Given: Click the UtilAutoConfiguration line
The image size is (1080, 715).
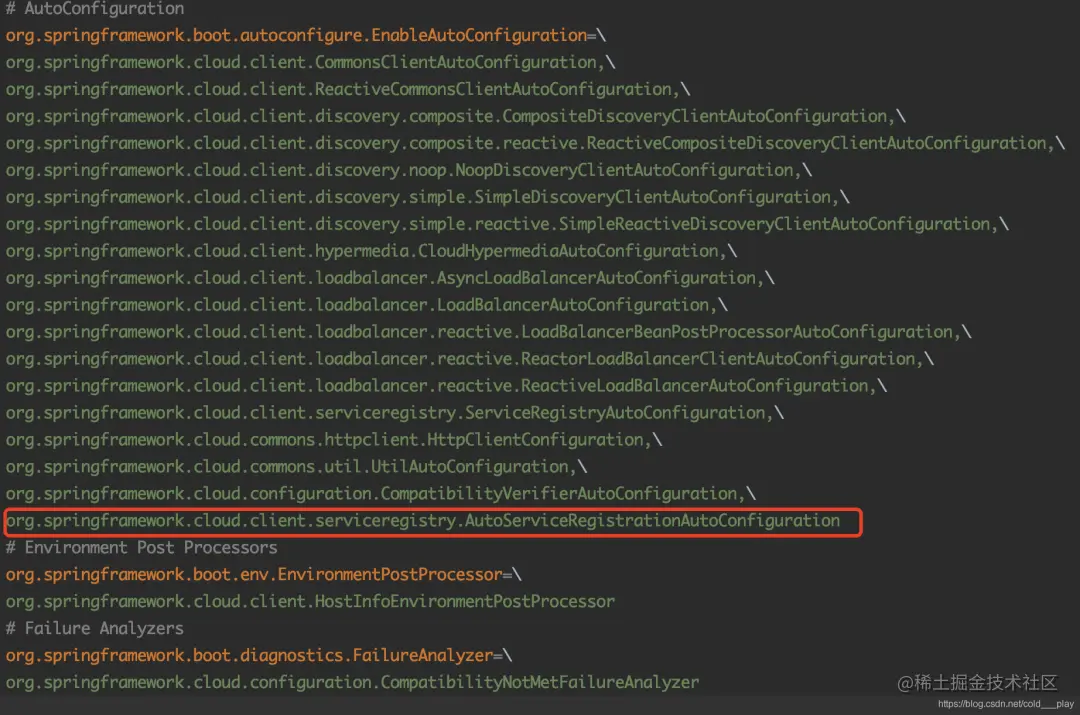Looking at the screenshot, I should click(296, 466).
